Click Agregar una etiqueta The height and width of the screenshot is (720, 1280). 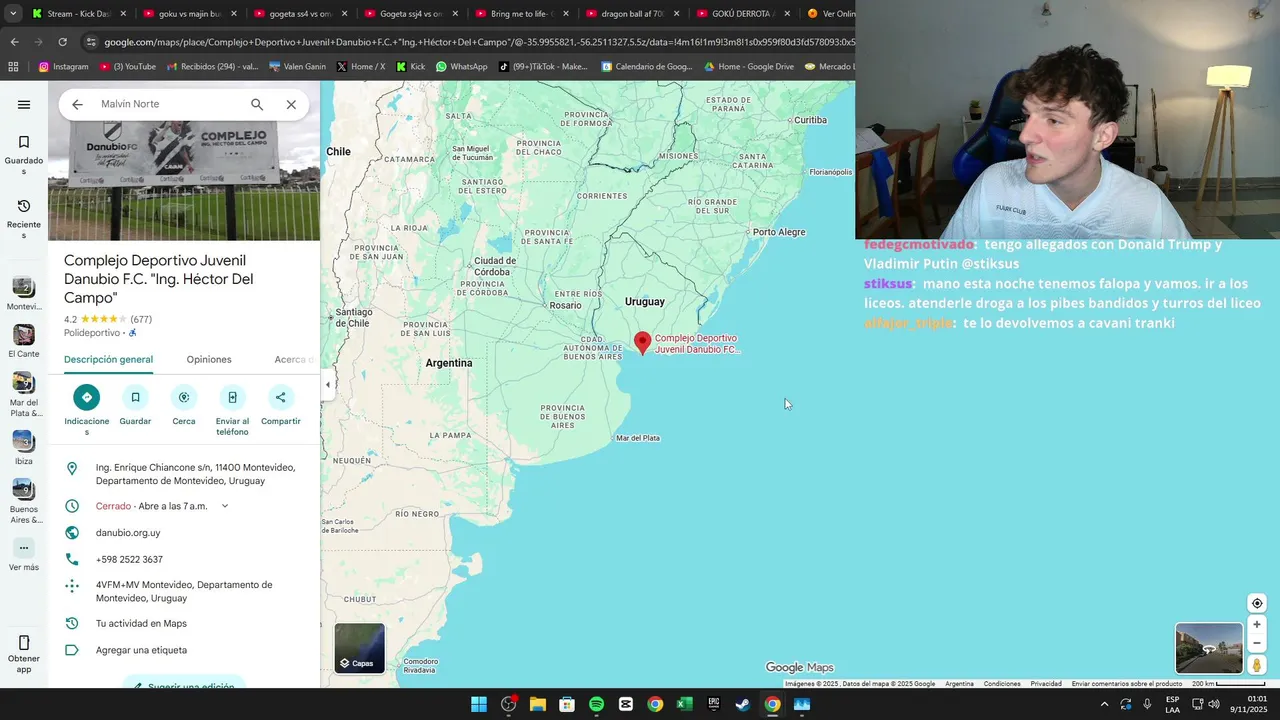184,650
